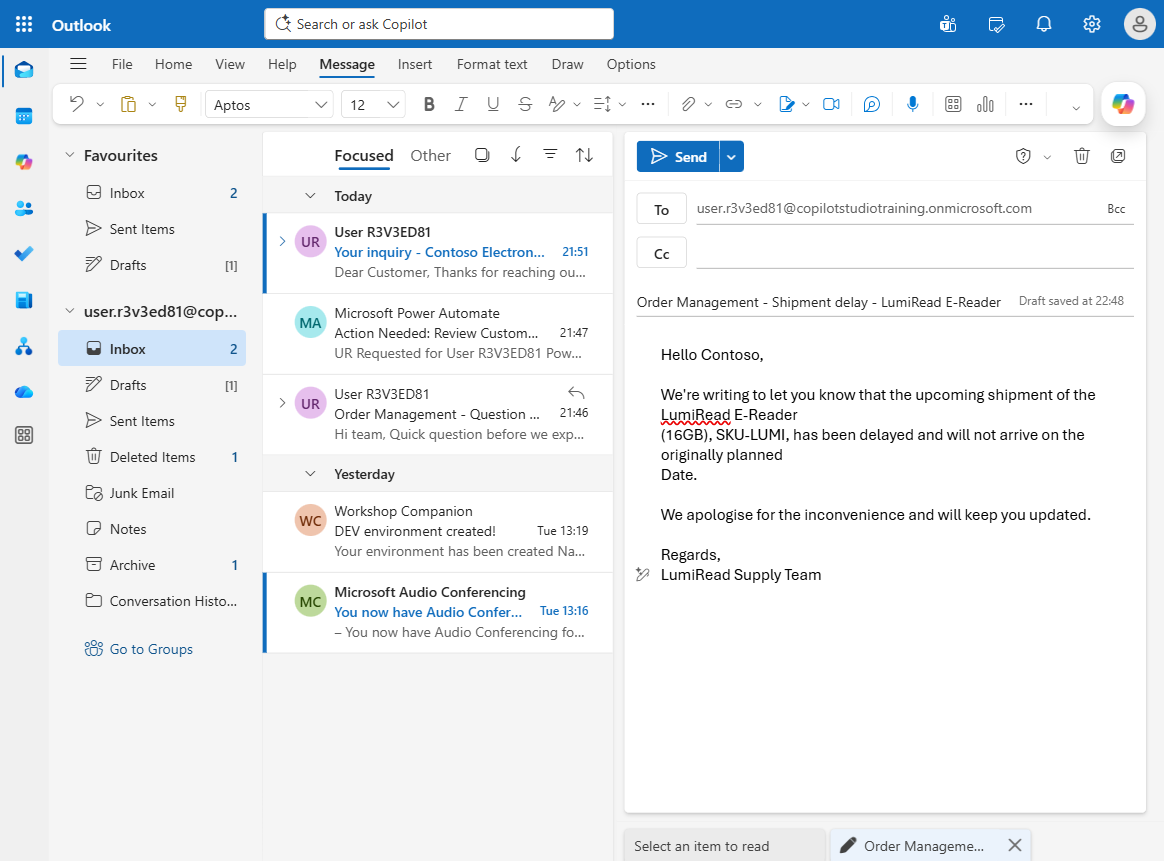Collapse the Today message group

click(x=310, y=196)
